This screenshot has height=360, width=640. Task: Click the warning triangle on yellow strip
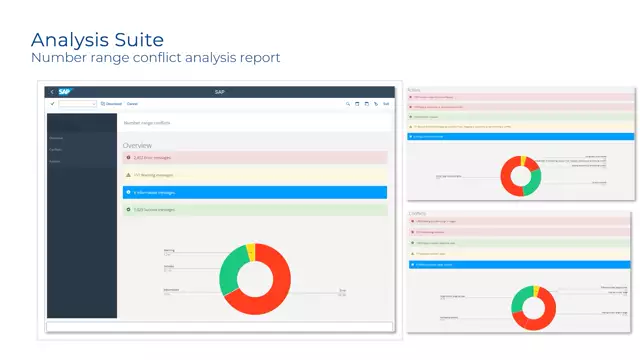(x=128, y=175)
